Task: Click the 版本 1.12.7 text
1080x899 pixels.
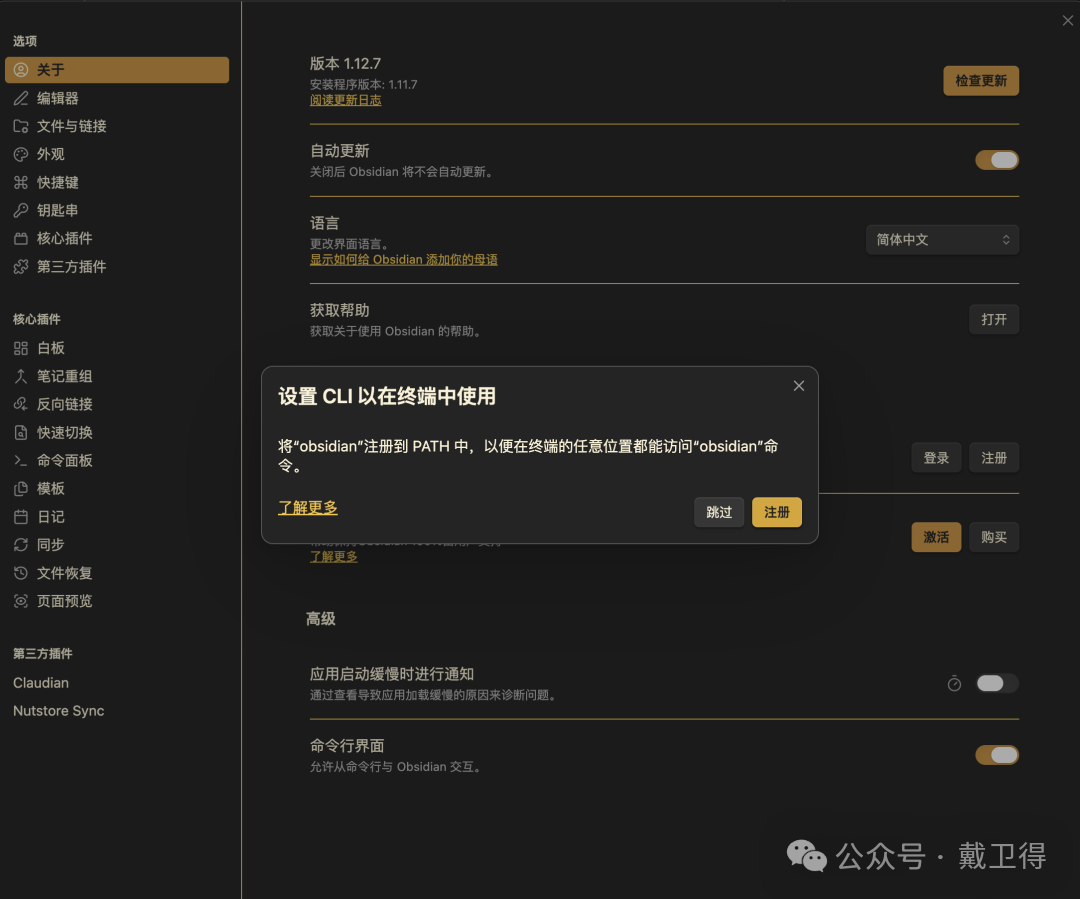Action: (x=345, y=63)
